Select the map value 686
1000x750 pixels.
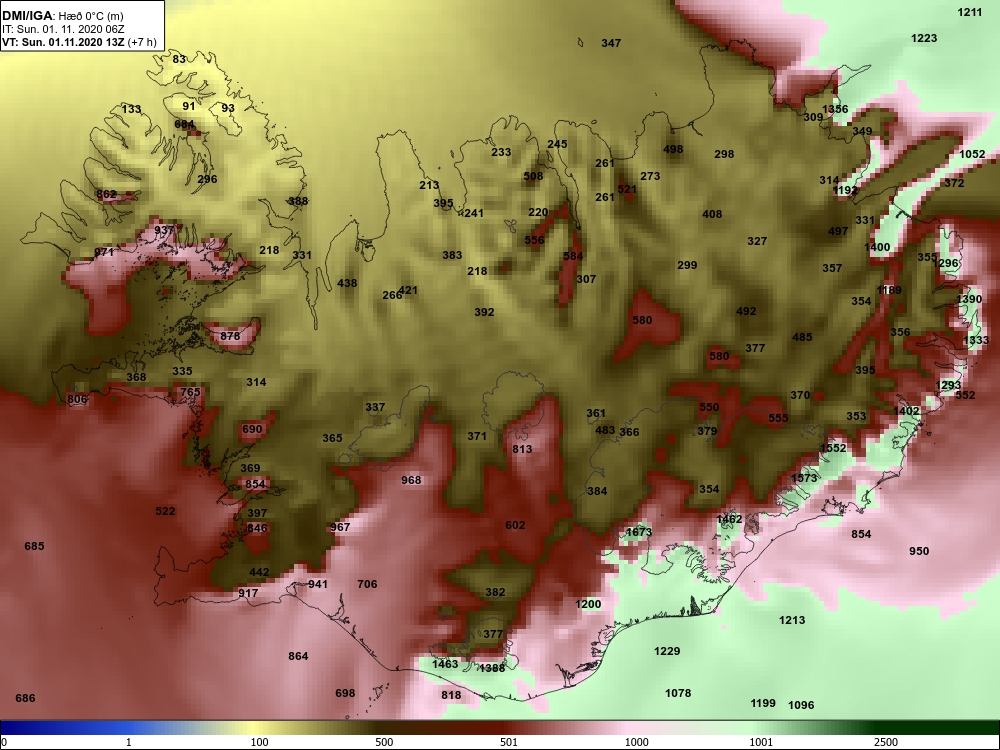tap(26, 698)
